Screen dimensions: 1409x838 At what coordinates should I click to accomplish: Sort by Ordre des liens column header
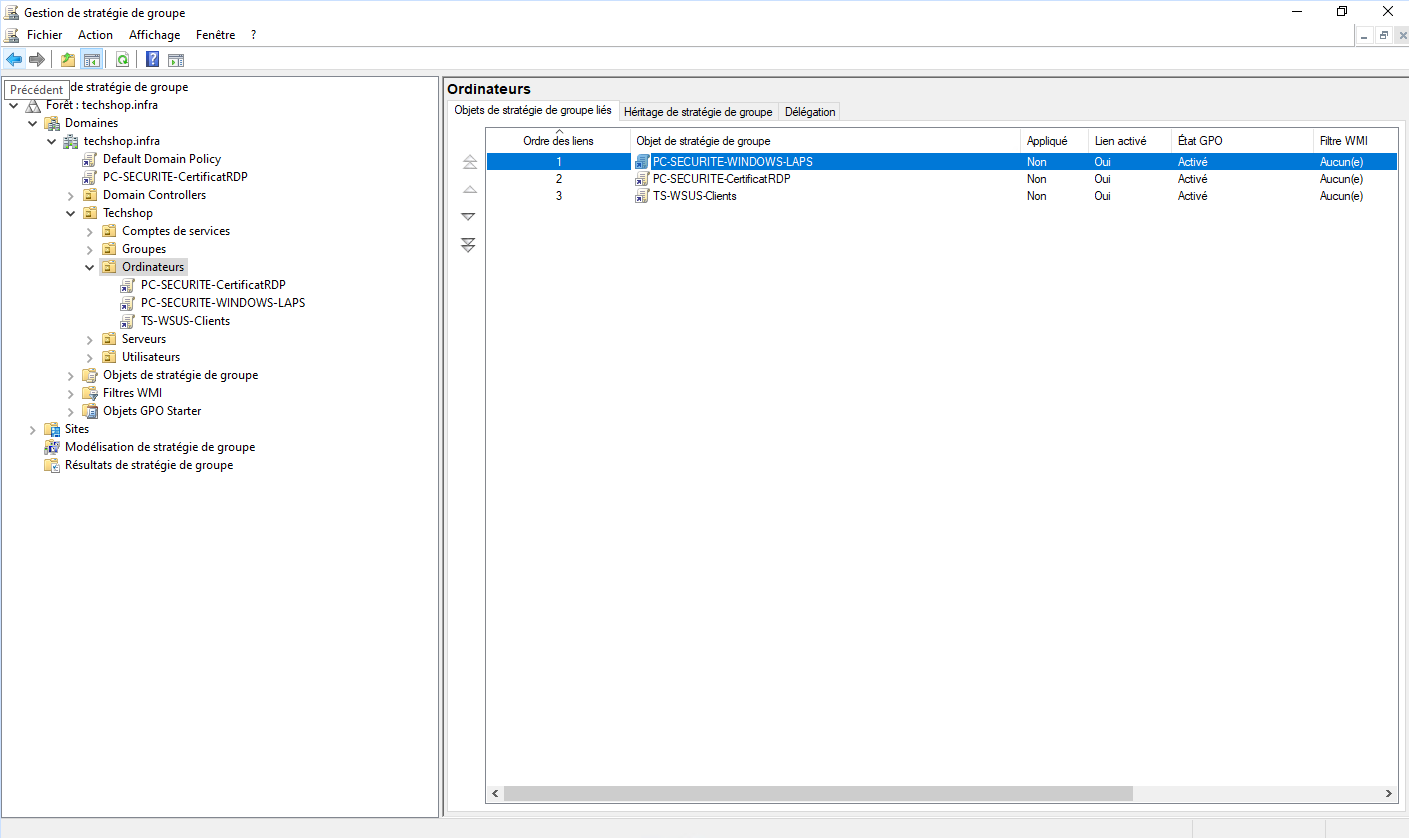pos(558,141)
